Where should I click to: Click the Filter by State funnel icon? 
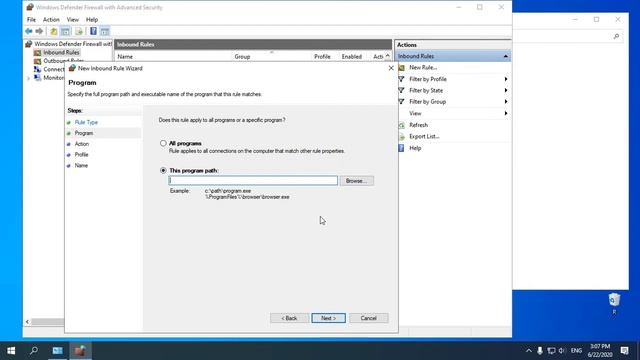(x=402, y=90)
